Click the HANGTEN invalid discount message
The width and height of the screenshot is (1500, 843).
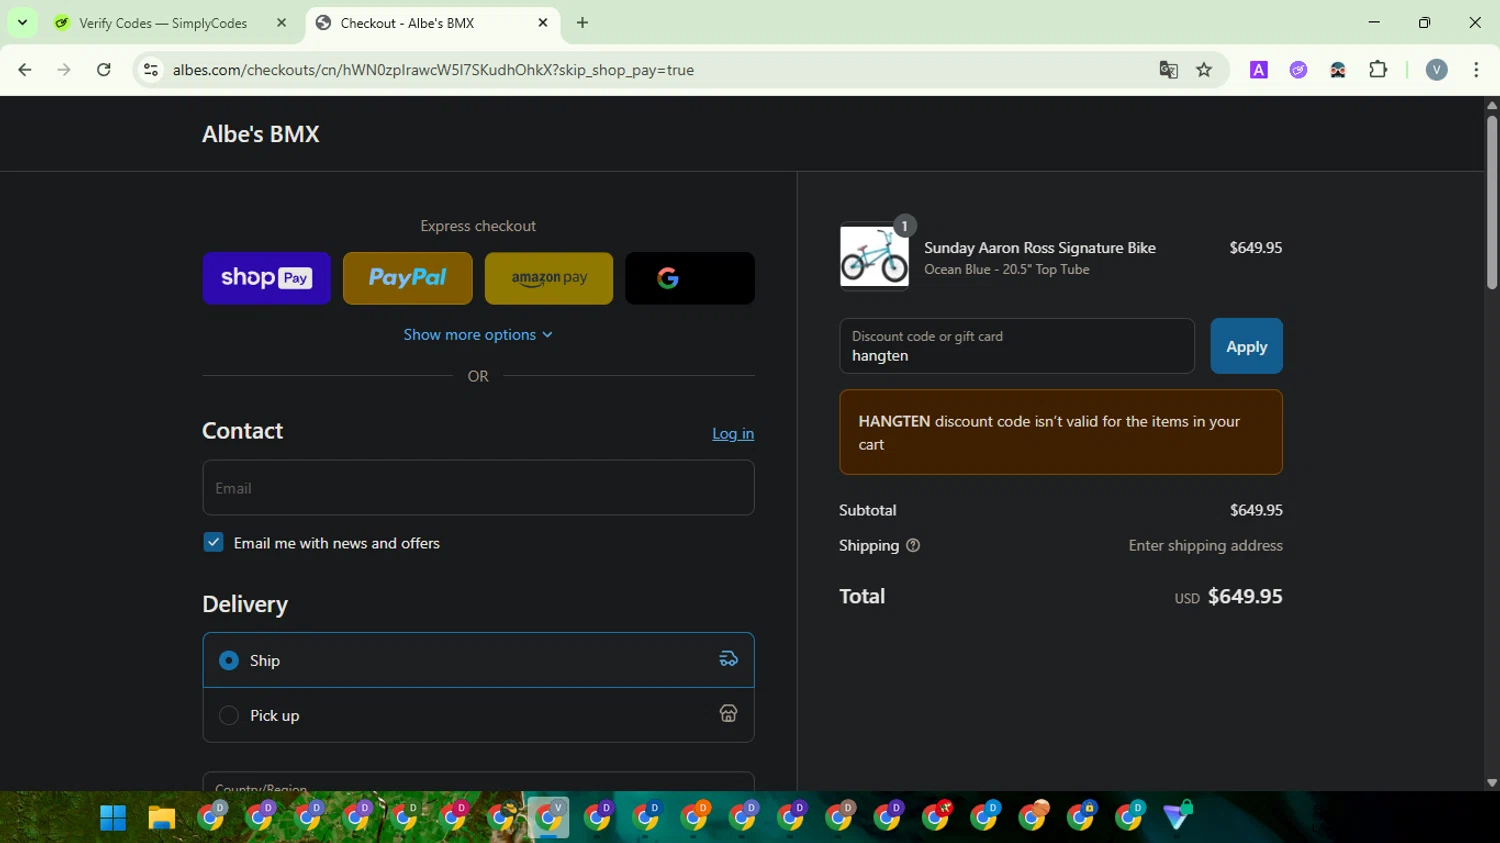click(1061, 432)
